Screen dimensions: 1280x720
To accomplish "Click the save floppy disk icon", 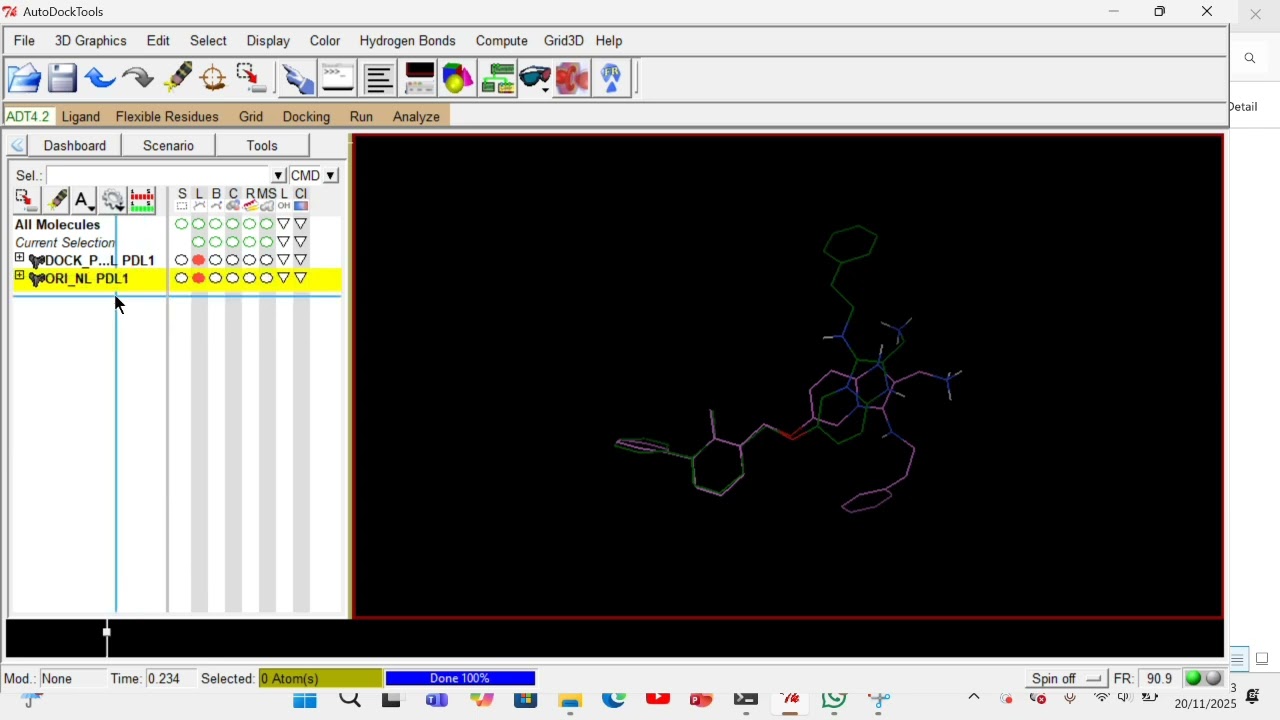I will pyautogui.click(x=62, y=78).
